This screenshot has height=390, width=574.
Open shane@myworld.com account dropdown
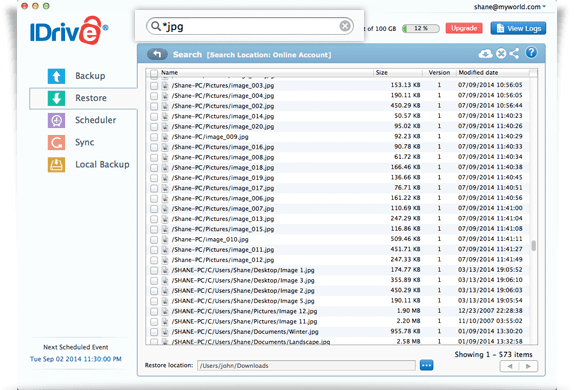[510, 7]
